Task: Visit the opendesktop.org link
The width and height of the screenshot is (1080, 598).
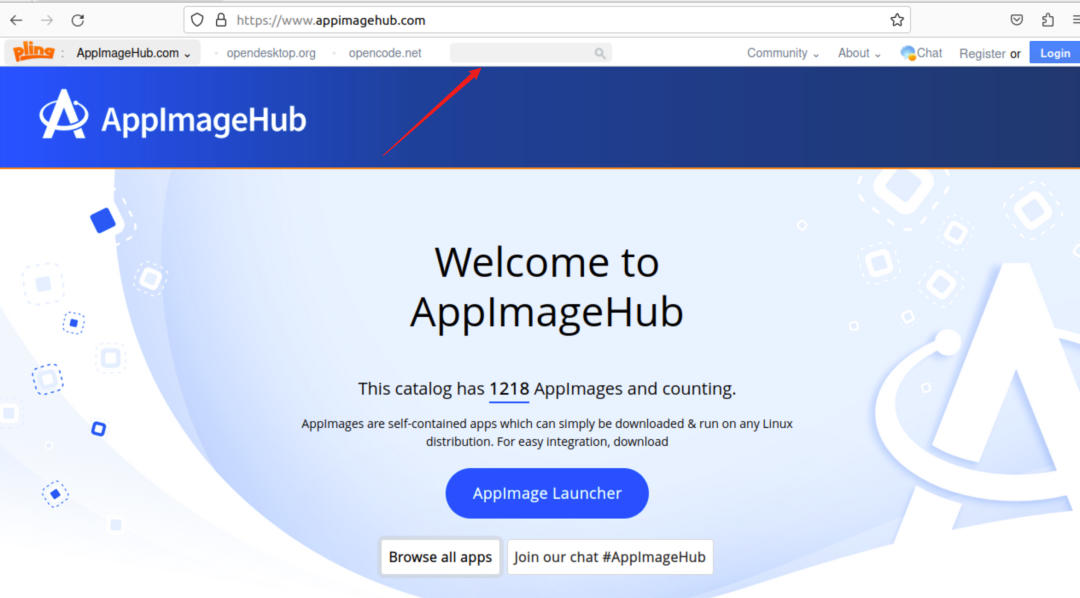Action: pyautogui.click(x=271, y=53)
